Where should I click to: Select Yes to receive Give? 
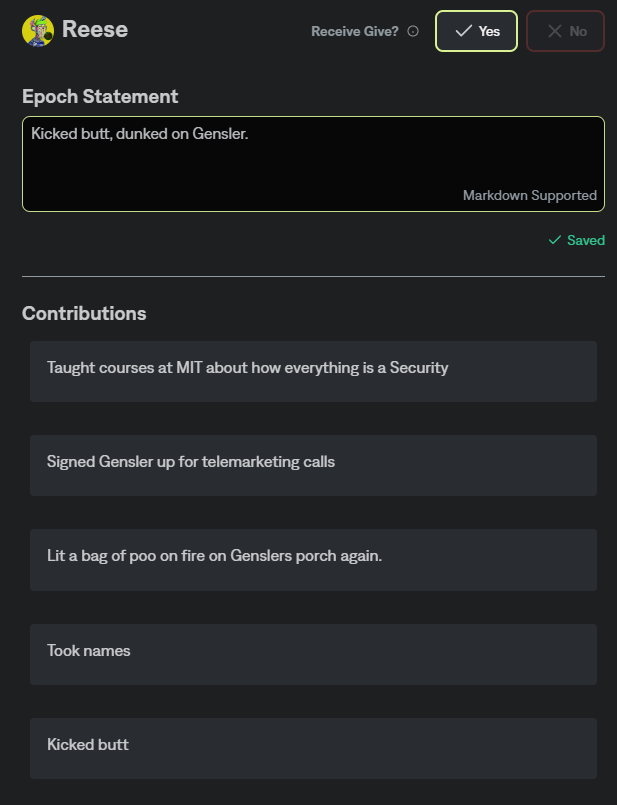click(476, 31)
